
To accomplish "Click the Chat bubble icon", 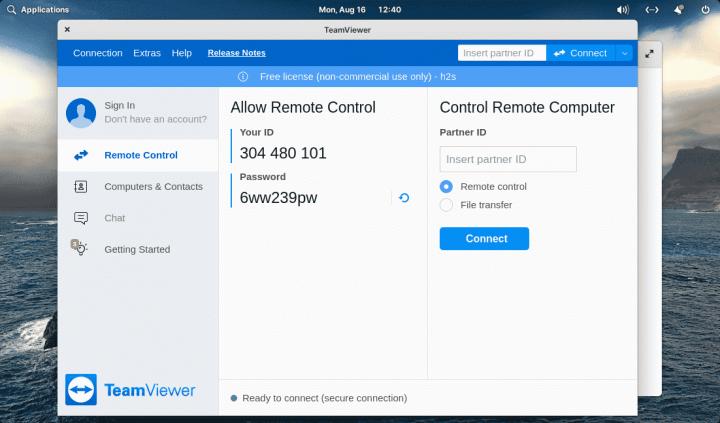I will (x=81, y=218).
